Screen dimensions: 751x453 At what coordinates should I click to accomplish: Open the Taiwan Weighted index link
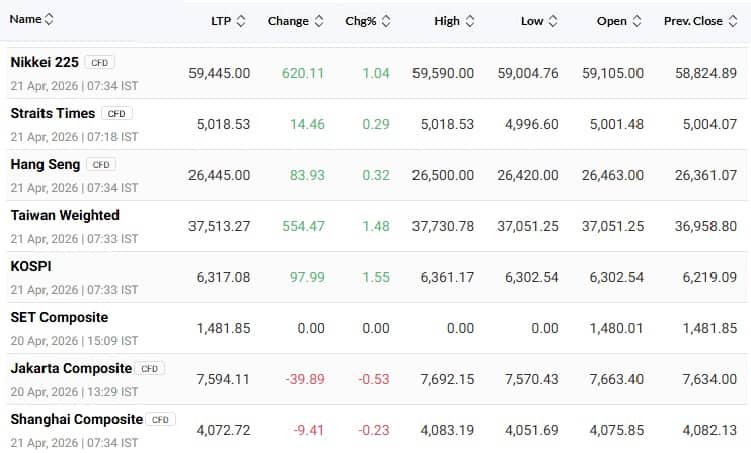point(65,215)
